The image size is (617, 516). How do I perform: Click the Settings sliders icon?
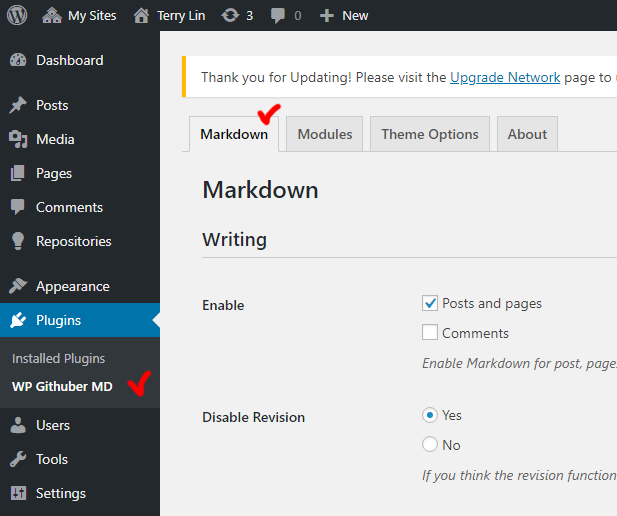click(x=18, y=493)
